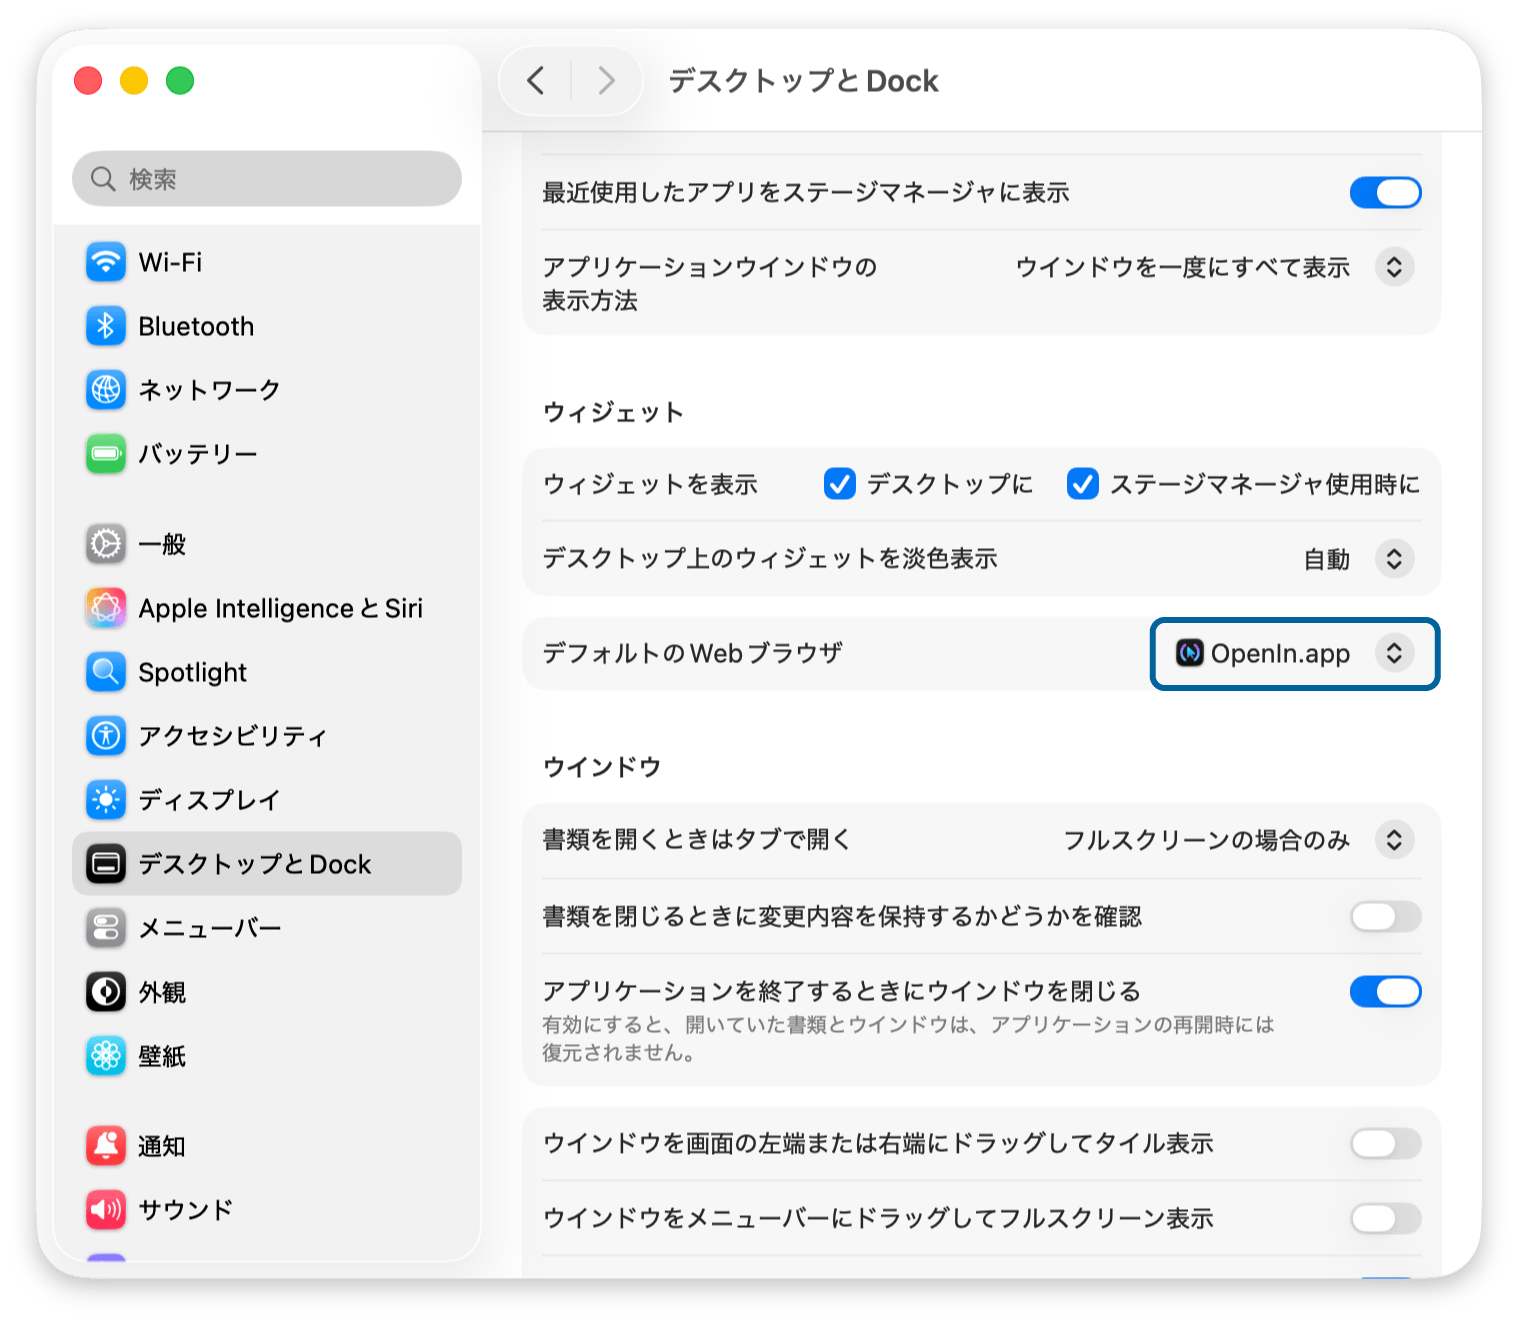This screenshot has height=1322, width=1518.
Task: Select ディスプレイ in the sidebar
Action: pyautogui.click(x=267, y=800)
